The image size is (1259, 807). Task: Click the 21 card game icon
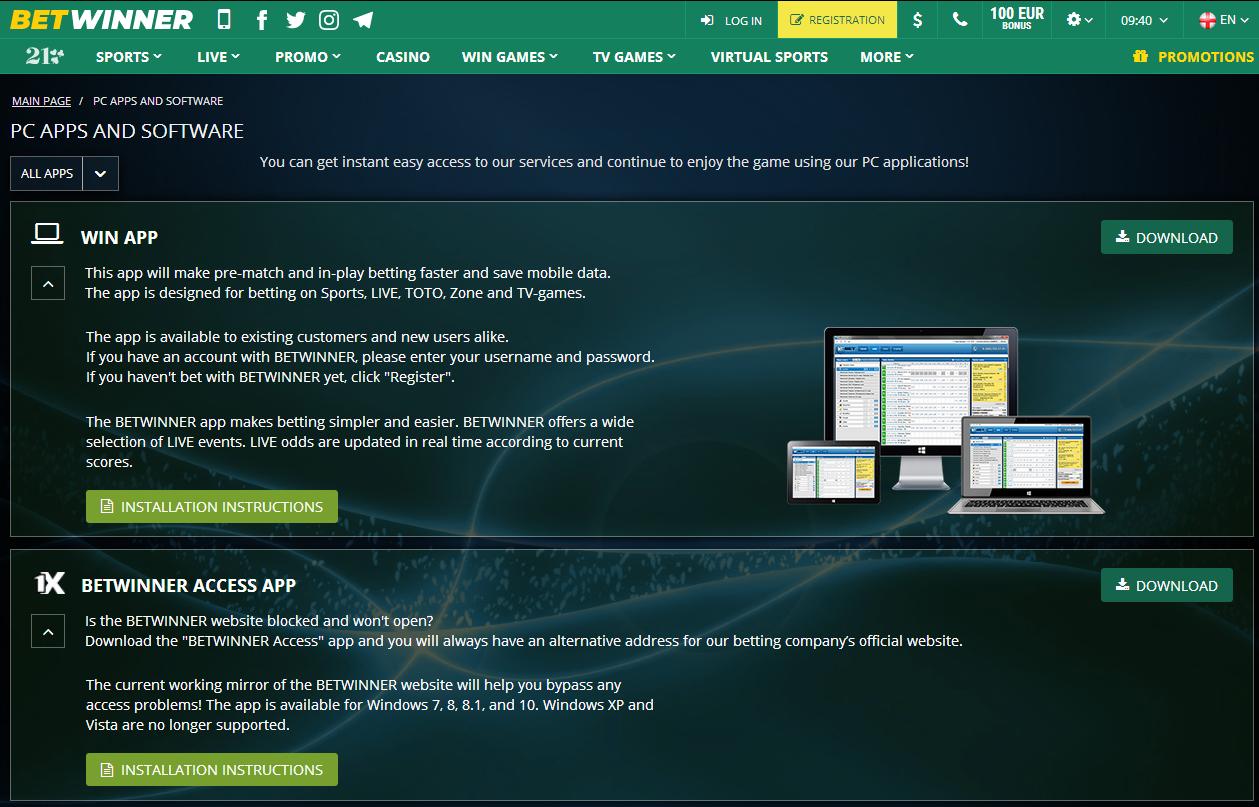[x=45, y=56]
